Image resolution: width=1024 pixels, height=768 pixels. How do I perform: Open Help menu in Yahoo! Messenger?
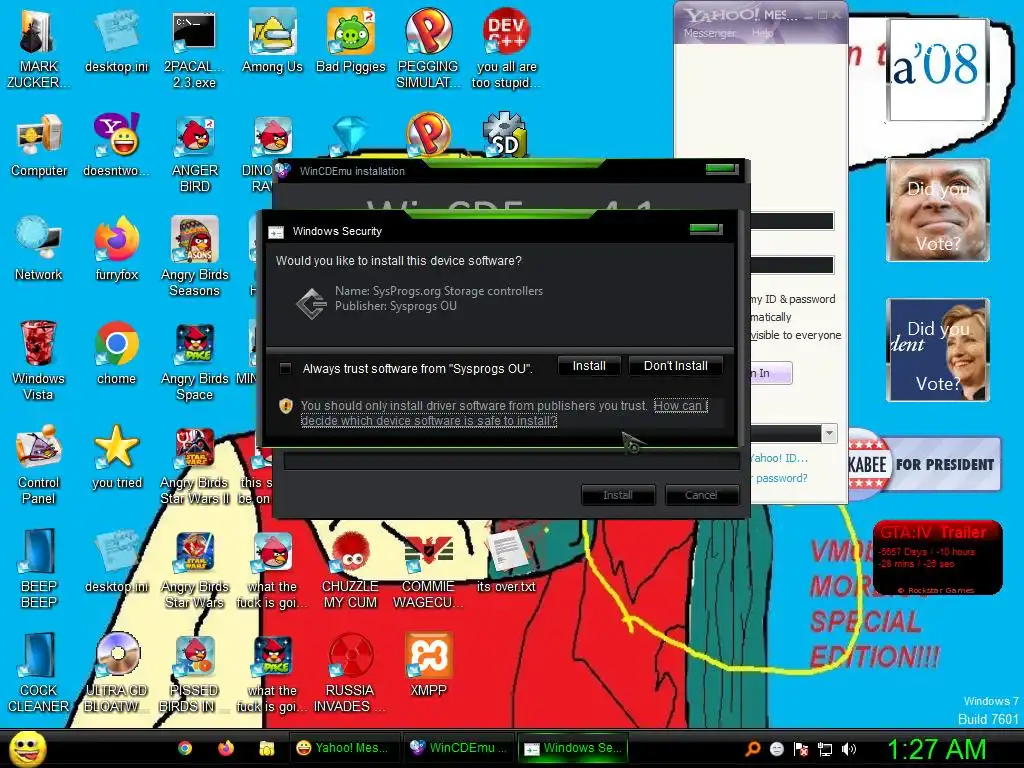761,33
